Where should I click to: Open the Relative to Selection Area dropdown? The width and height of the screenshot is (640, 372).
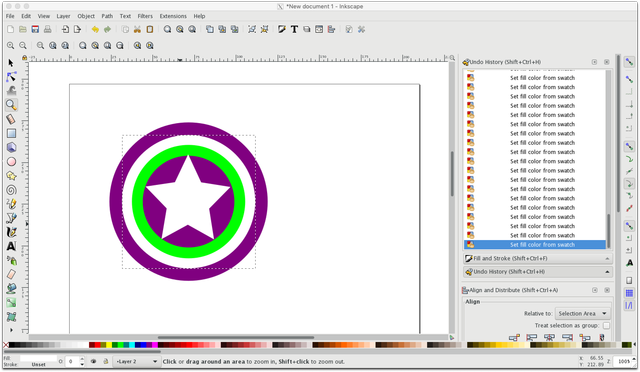click(x=582, y=314)
